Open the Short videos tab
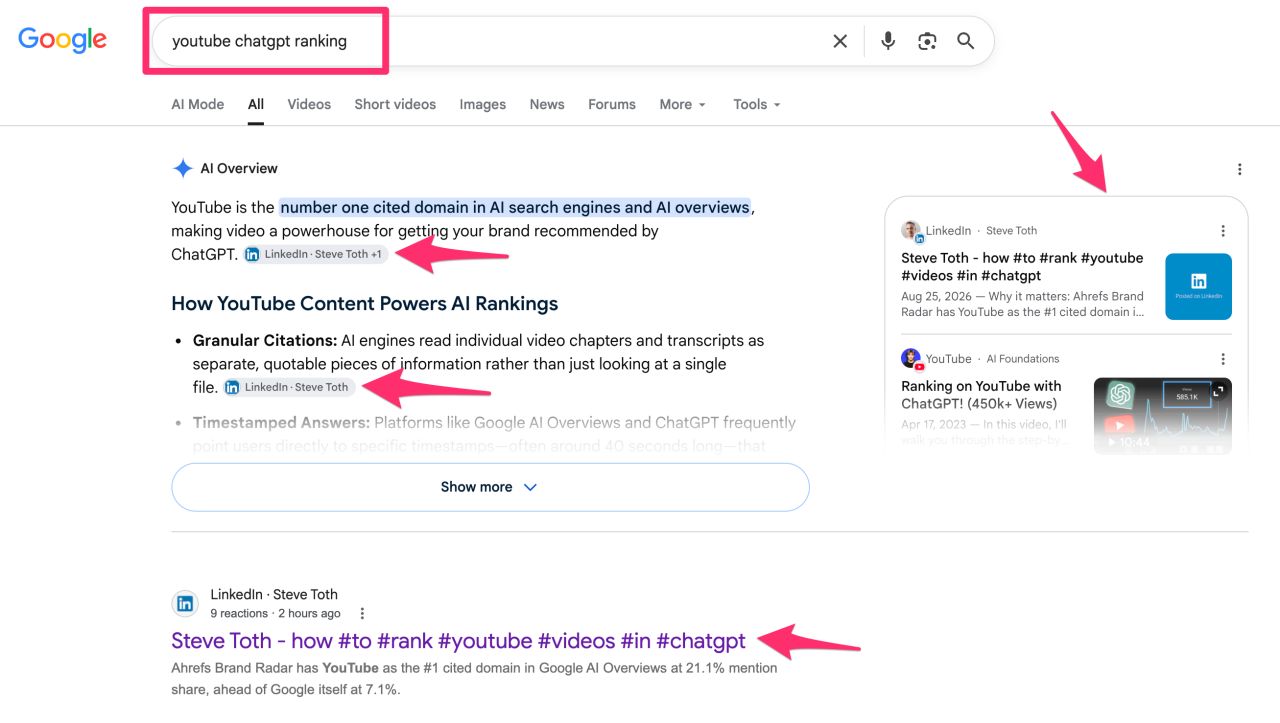The height and width of the screenshot is (723, 1280). click(395, 104)
